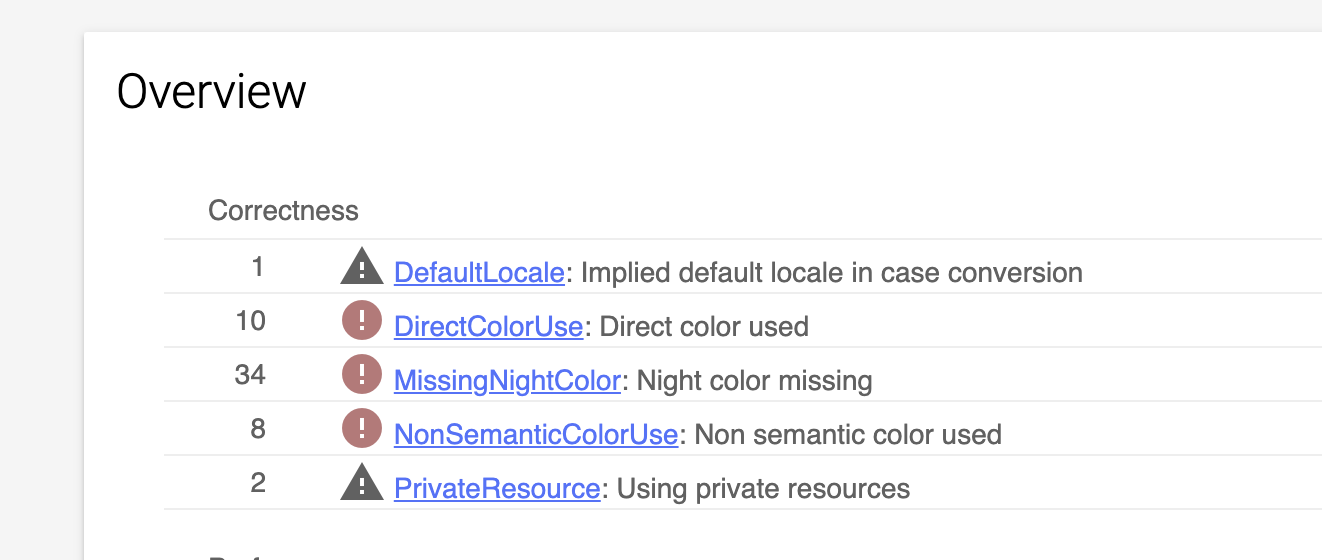Open the DefaultLocale issue link
Image resolution: width=1322 pixels, height=560 pixels.
pyautogui.click(x=479, y=273)
